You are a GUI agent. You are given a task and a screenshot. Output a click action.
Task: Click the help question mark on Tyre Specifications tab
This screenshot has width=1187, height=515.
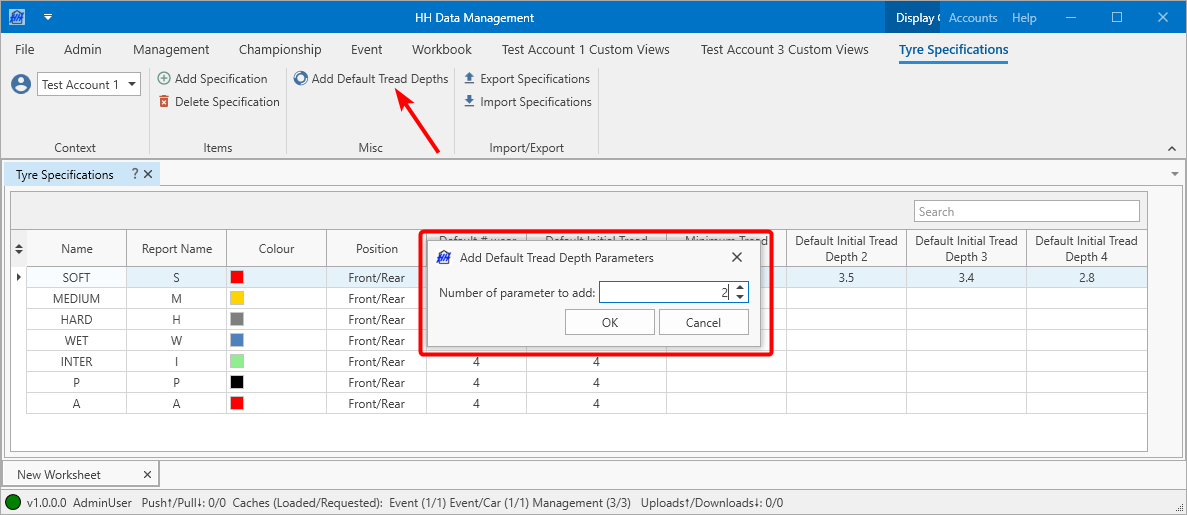[135, 174]
